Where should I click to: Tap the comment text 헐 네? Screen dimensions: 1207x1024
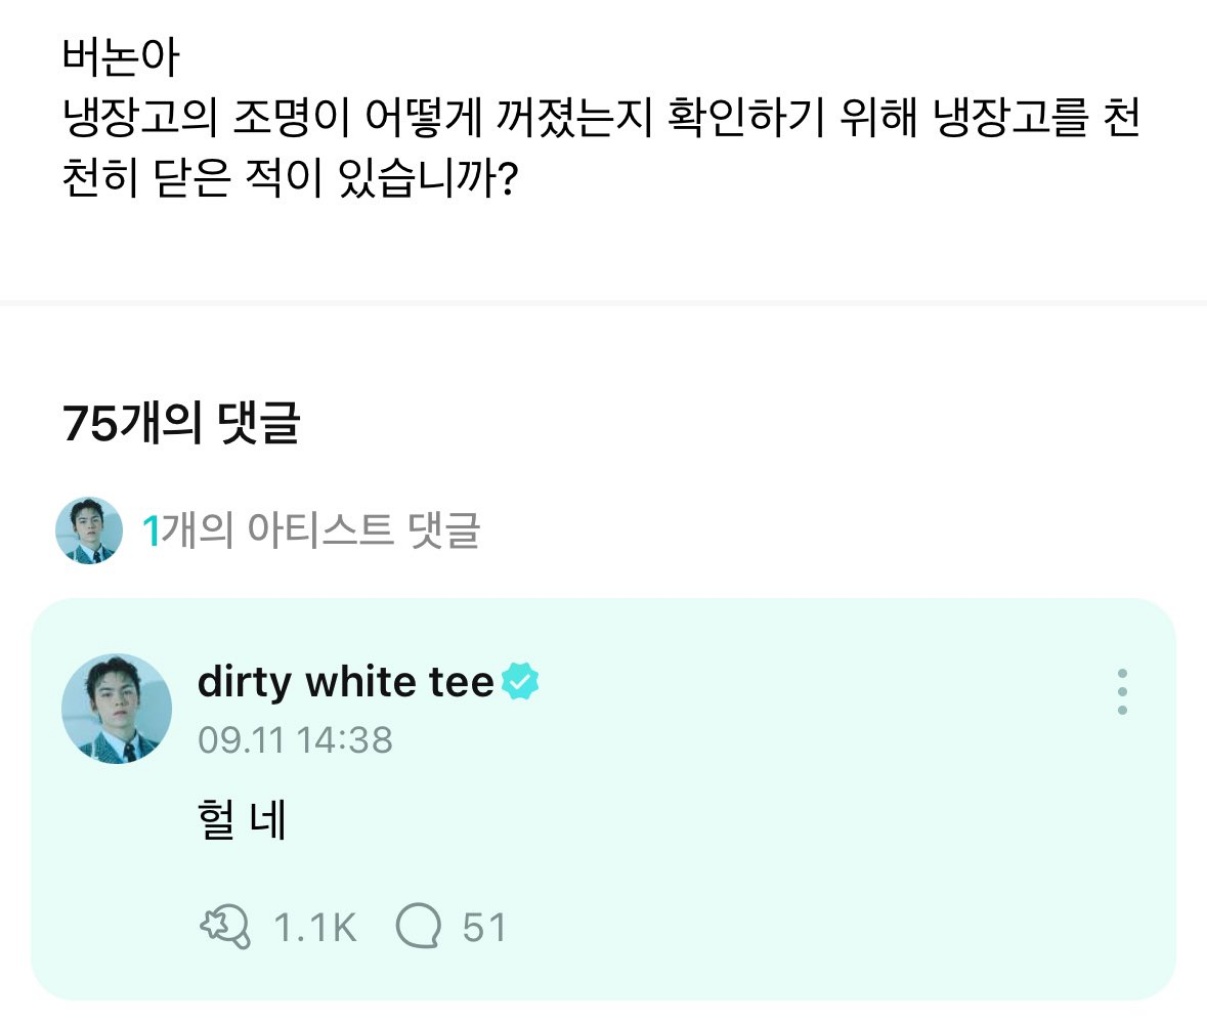point(243,821)
